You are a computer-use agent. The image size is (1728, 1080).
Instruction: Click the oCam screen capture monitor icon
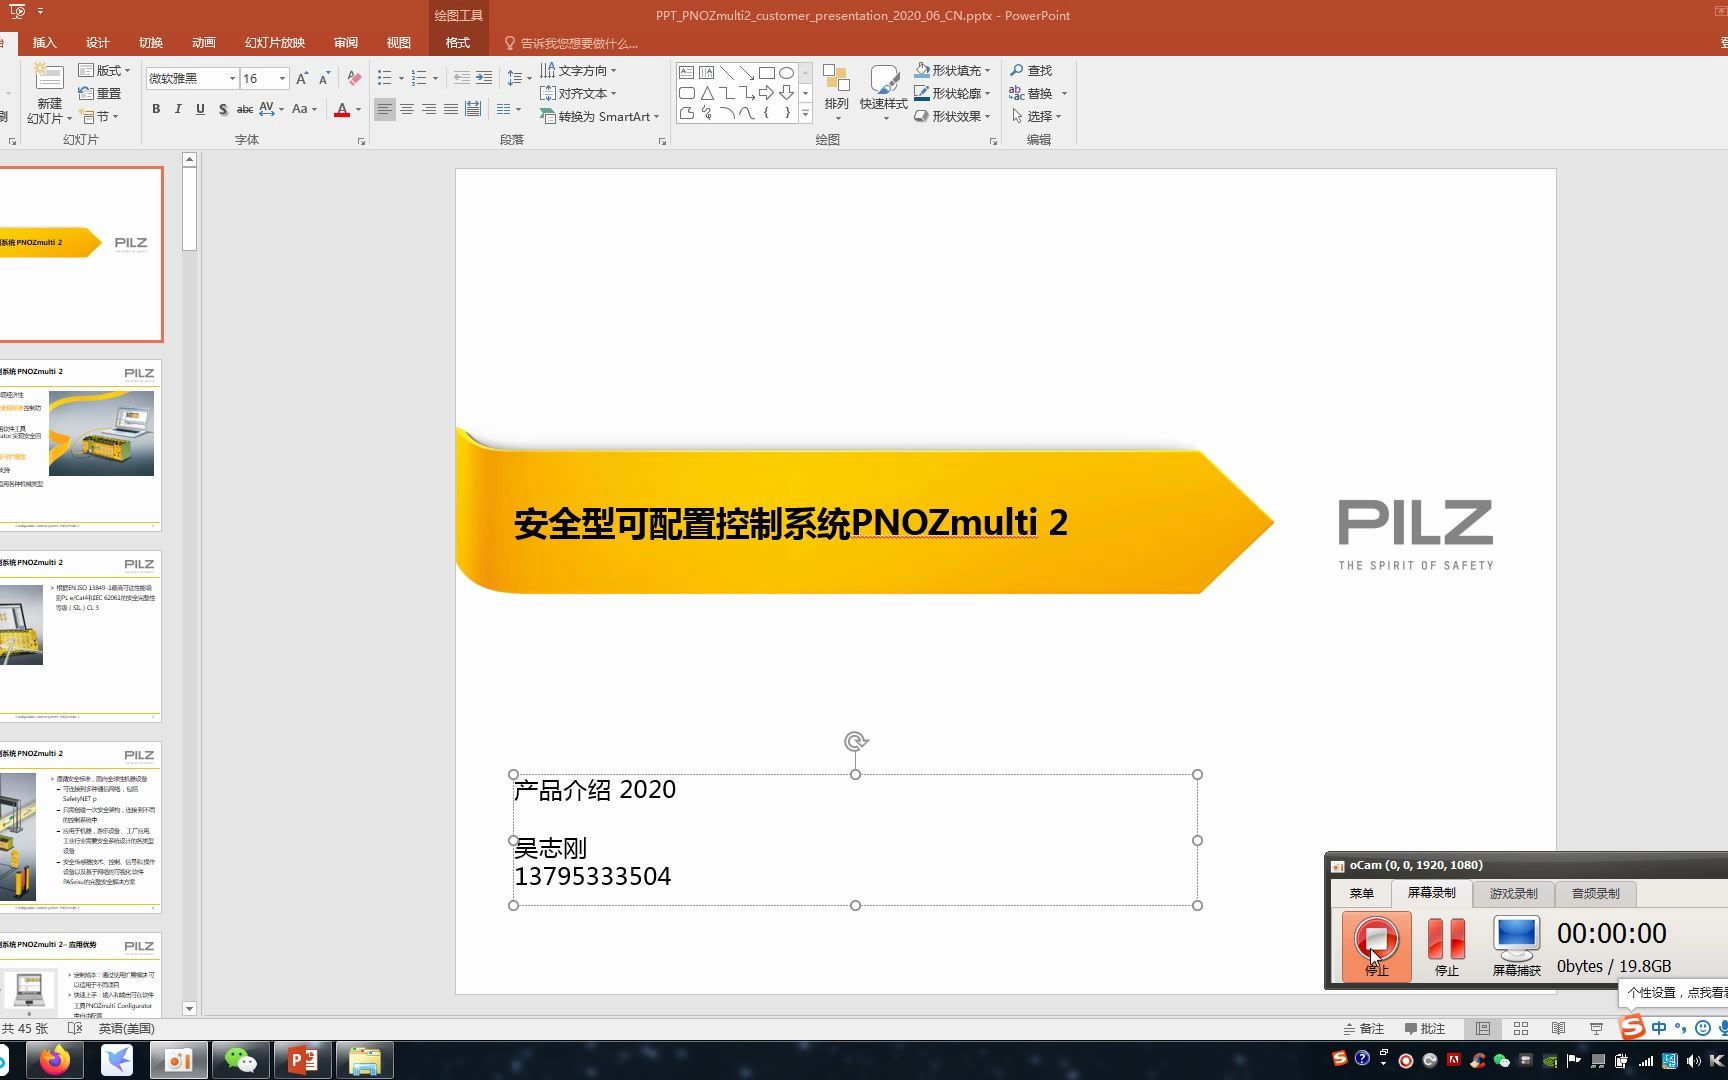click(x=1516, y=939)
